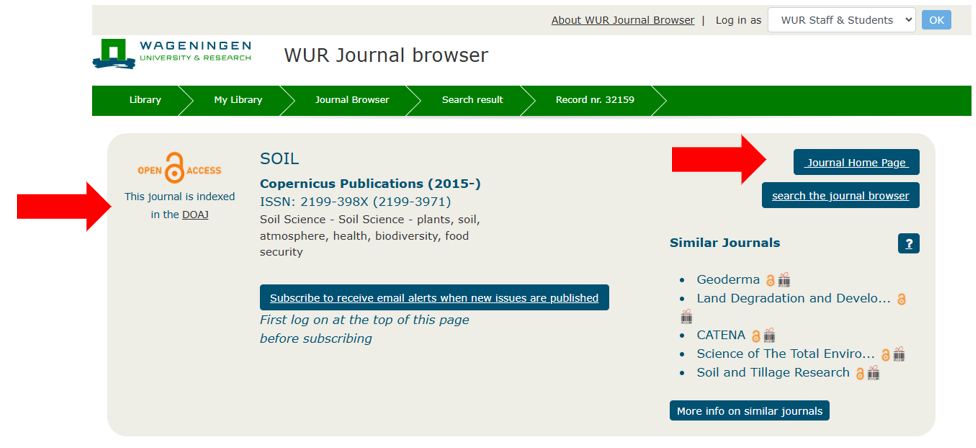Go to Library breadcrumb tab
Image resolution: width=976 pixels, height=448 pixels.
coord(144,100)
